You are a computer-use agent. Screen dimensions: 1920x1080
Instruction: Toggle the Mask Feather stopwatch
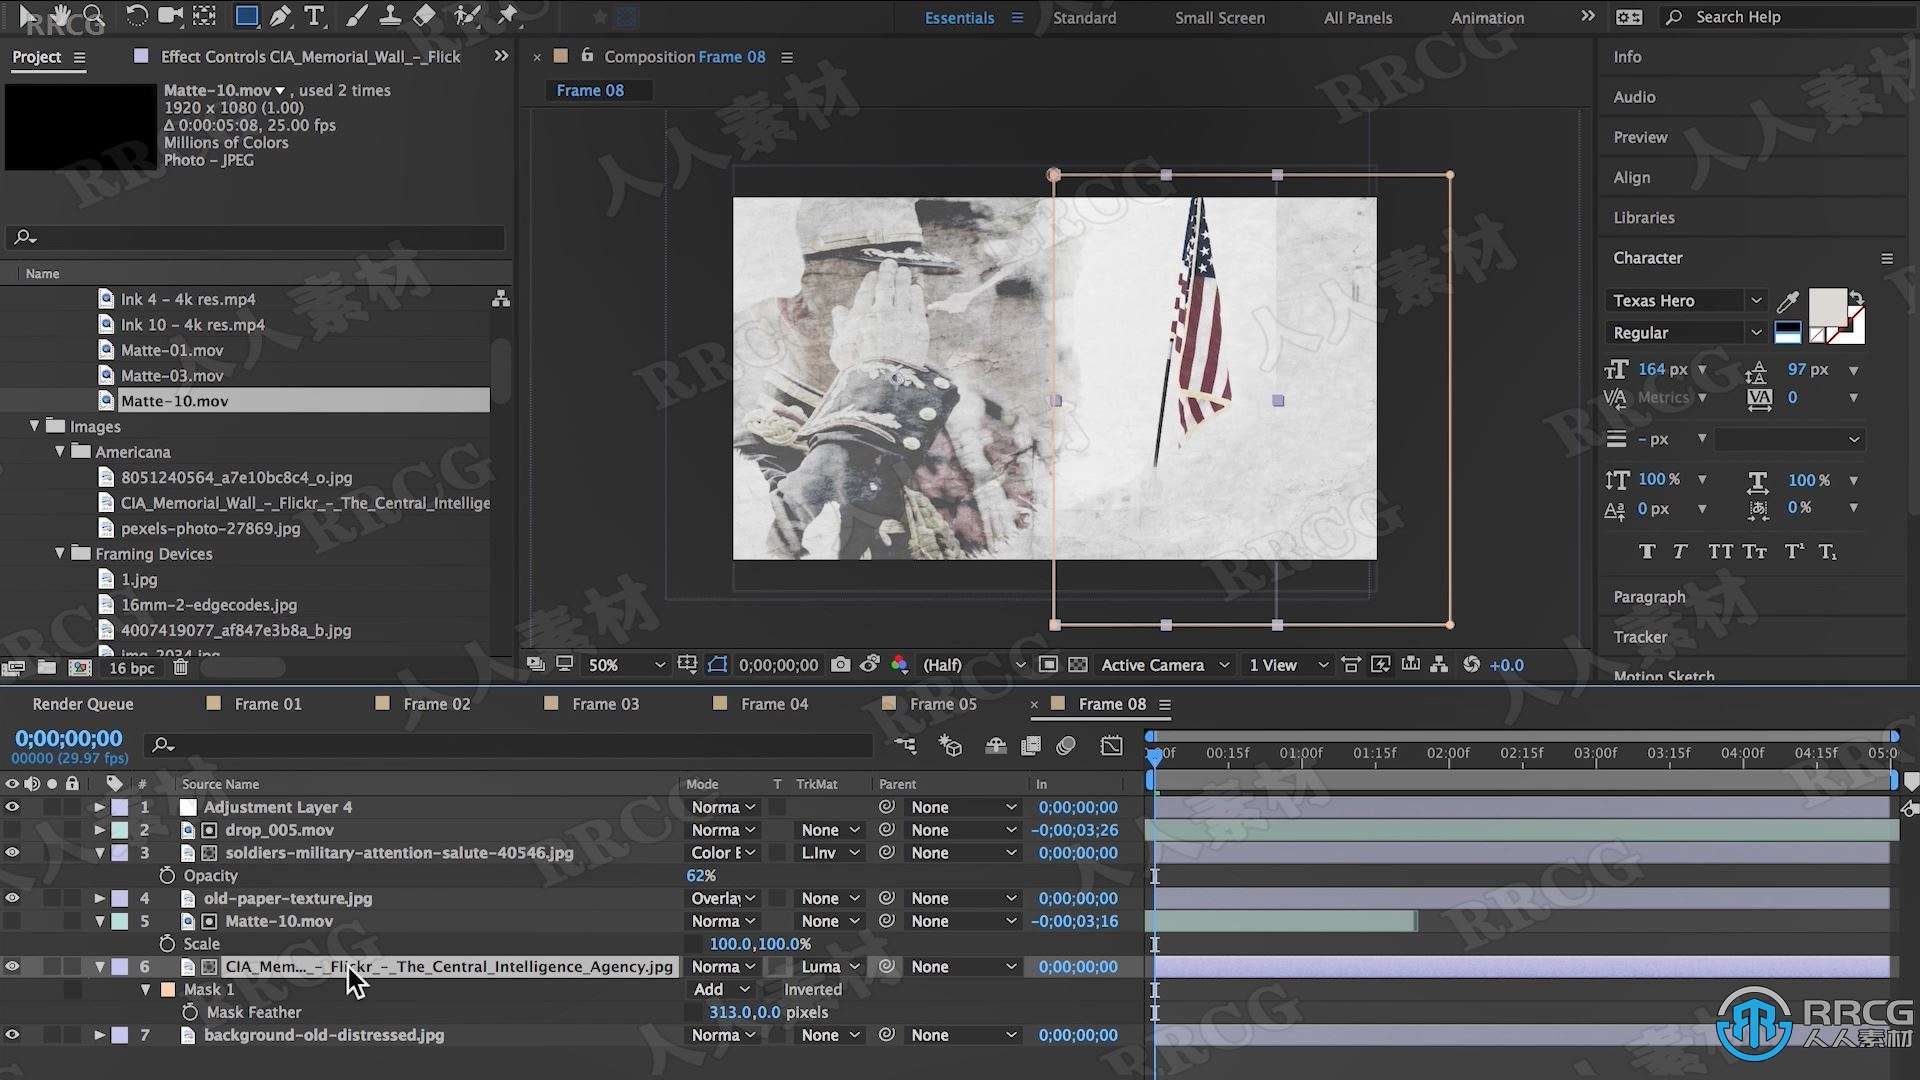click(x=190, y=1012)
